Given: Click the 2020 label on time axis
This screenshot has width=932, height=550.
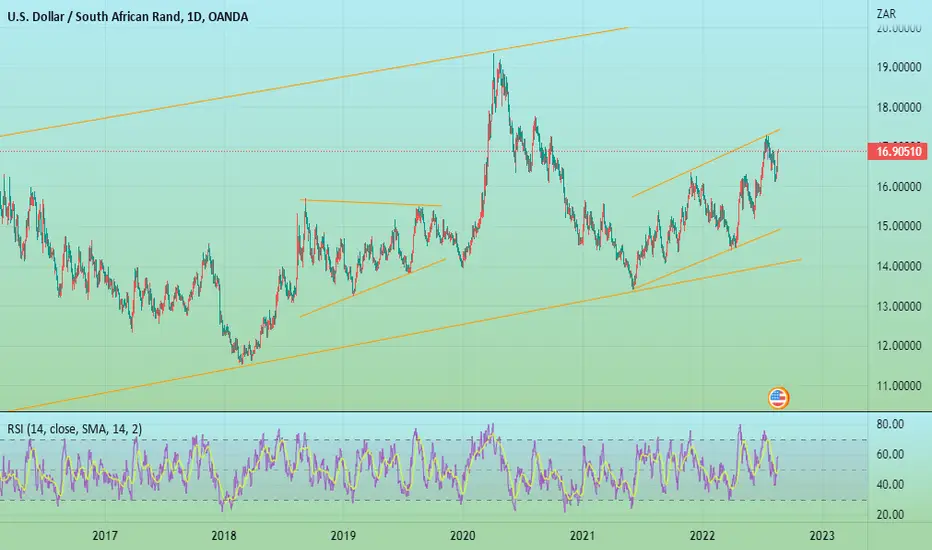Looking at the screenshot, I should 462,536.
